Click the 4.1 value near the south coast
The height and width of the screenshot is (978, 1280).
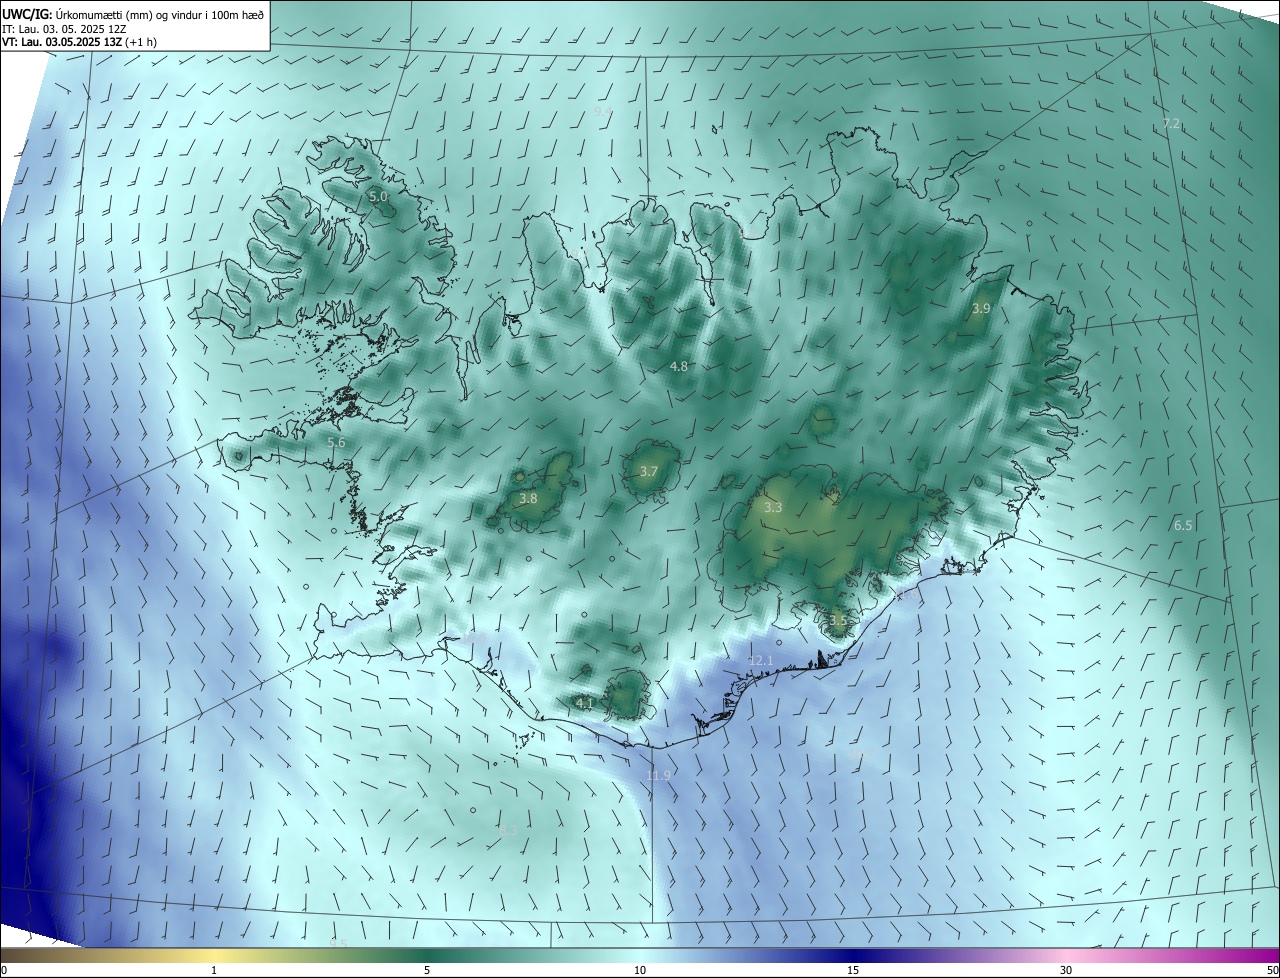pyautogui.click(x=585, y=704)
